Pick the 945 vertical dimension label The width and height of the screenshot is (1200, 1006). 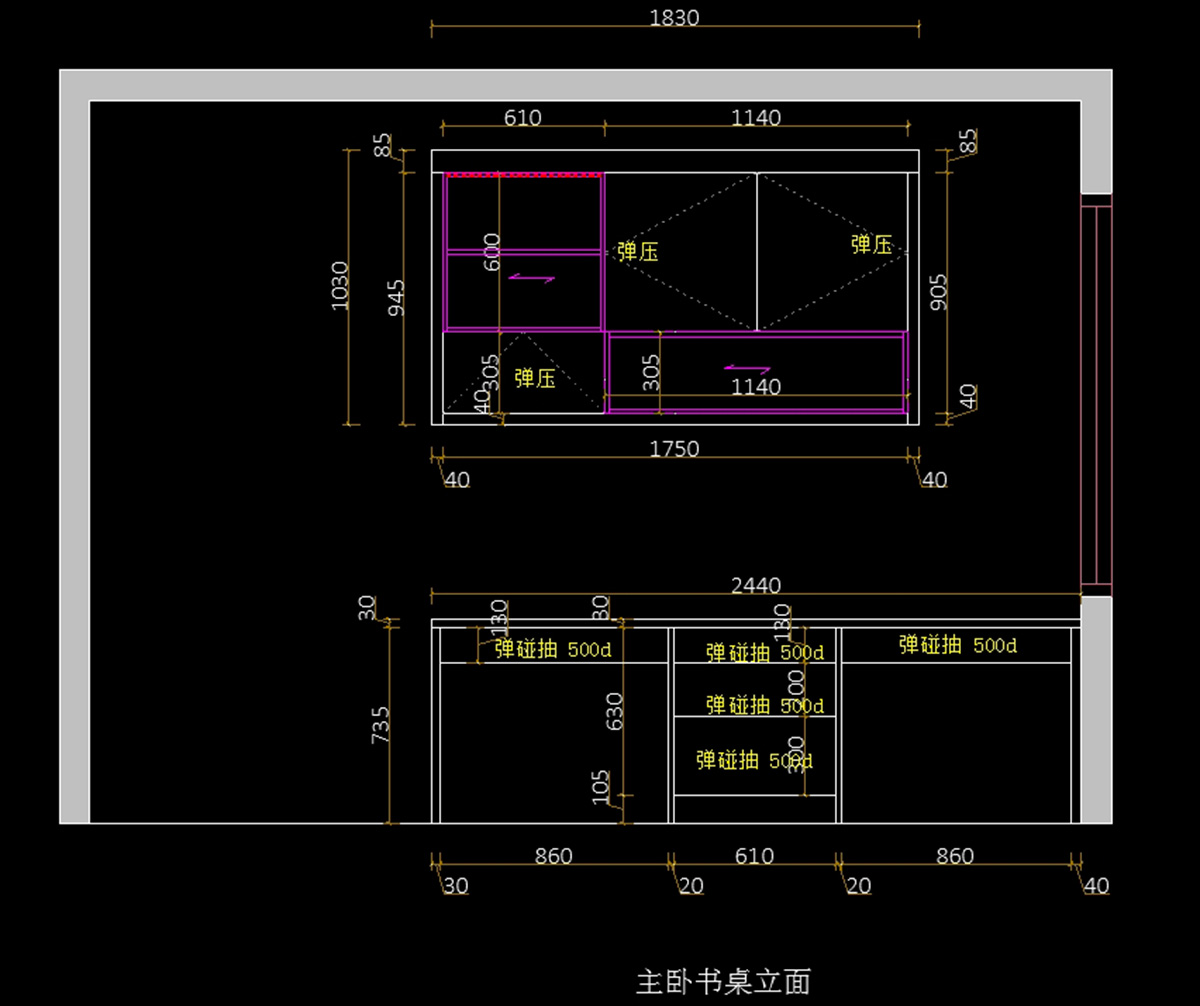tap(396, 299)
